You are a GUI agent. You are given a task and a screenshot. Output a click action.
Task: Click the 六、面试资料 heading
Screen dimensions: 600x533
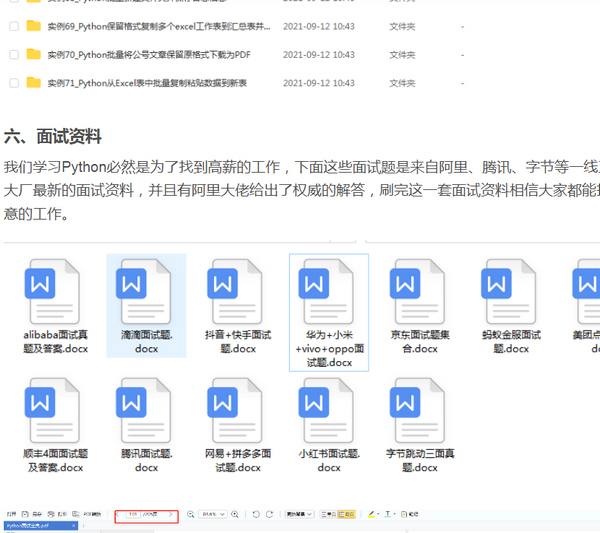click(53, 136)
